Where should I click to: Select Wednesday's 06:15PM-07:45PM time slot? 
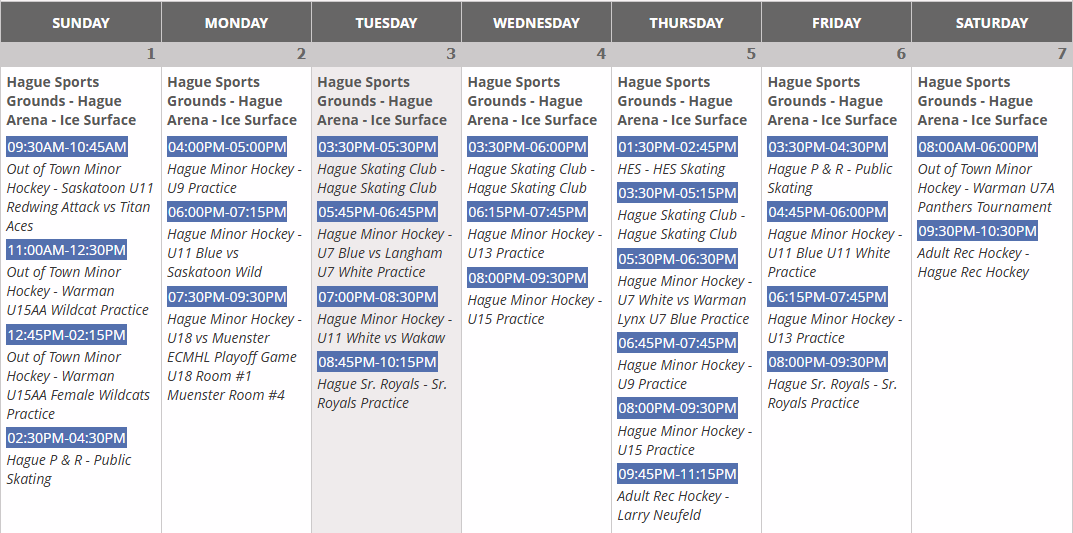(x=527, y=212)
